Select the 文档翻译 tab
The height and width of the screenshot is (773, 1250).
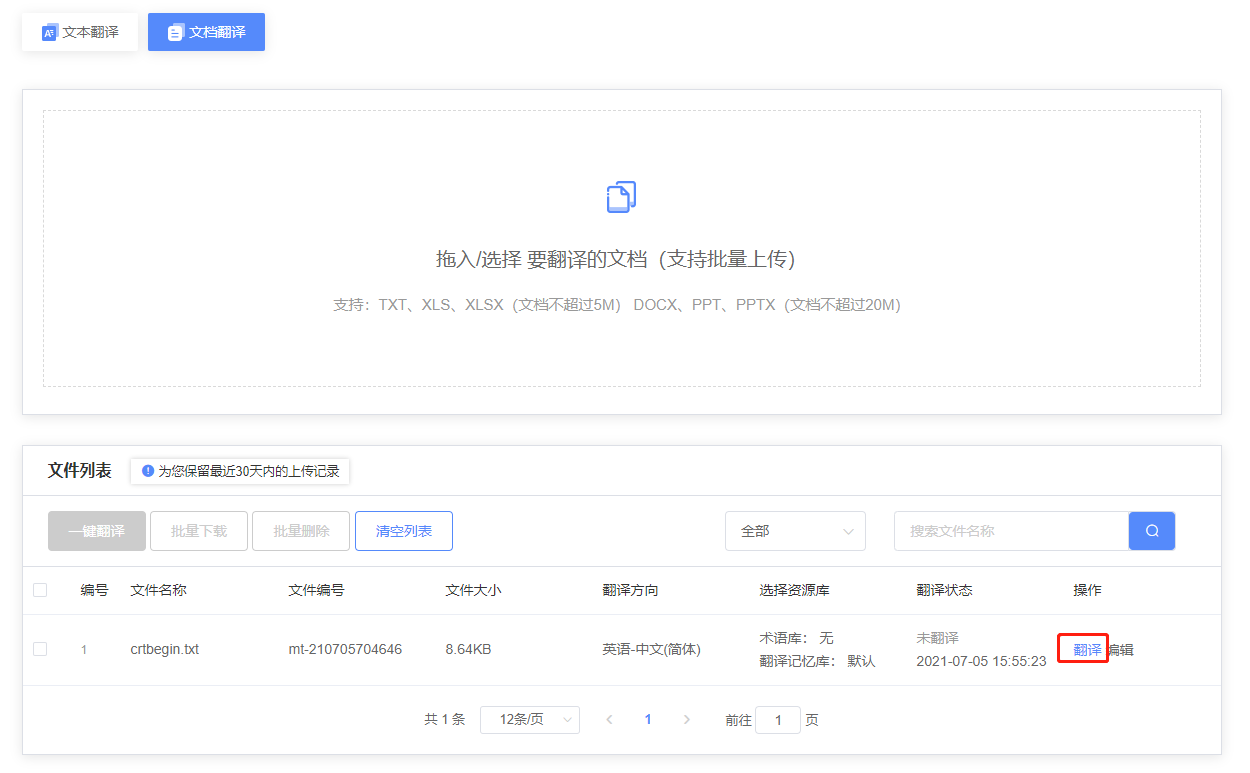point(206,32)
